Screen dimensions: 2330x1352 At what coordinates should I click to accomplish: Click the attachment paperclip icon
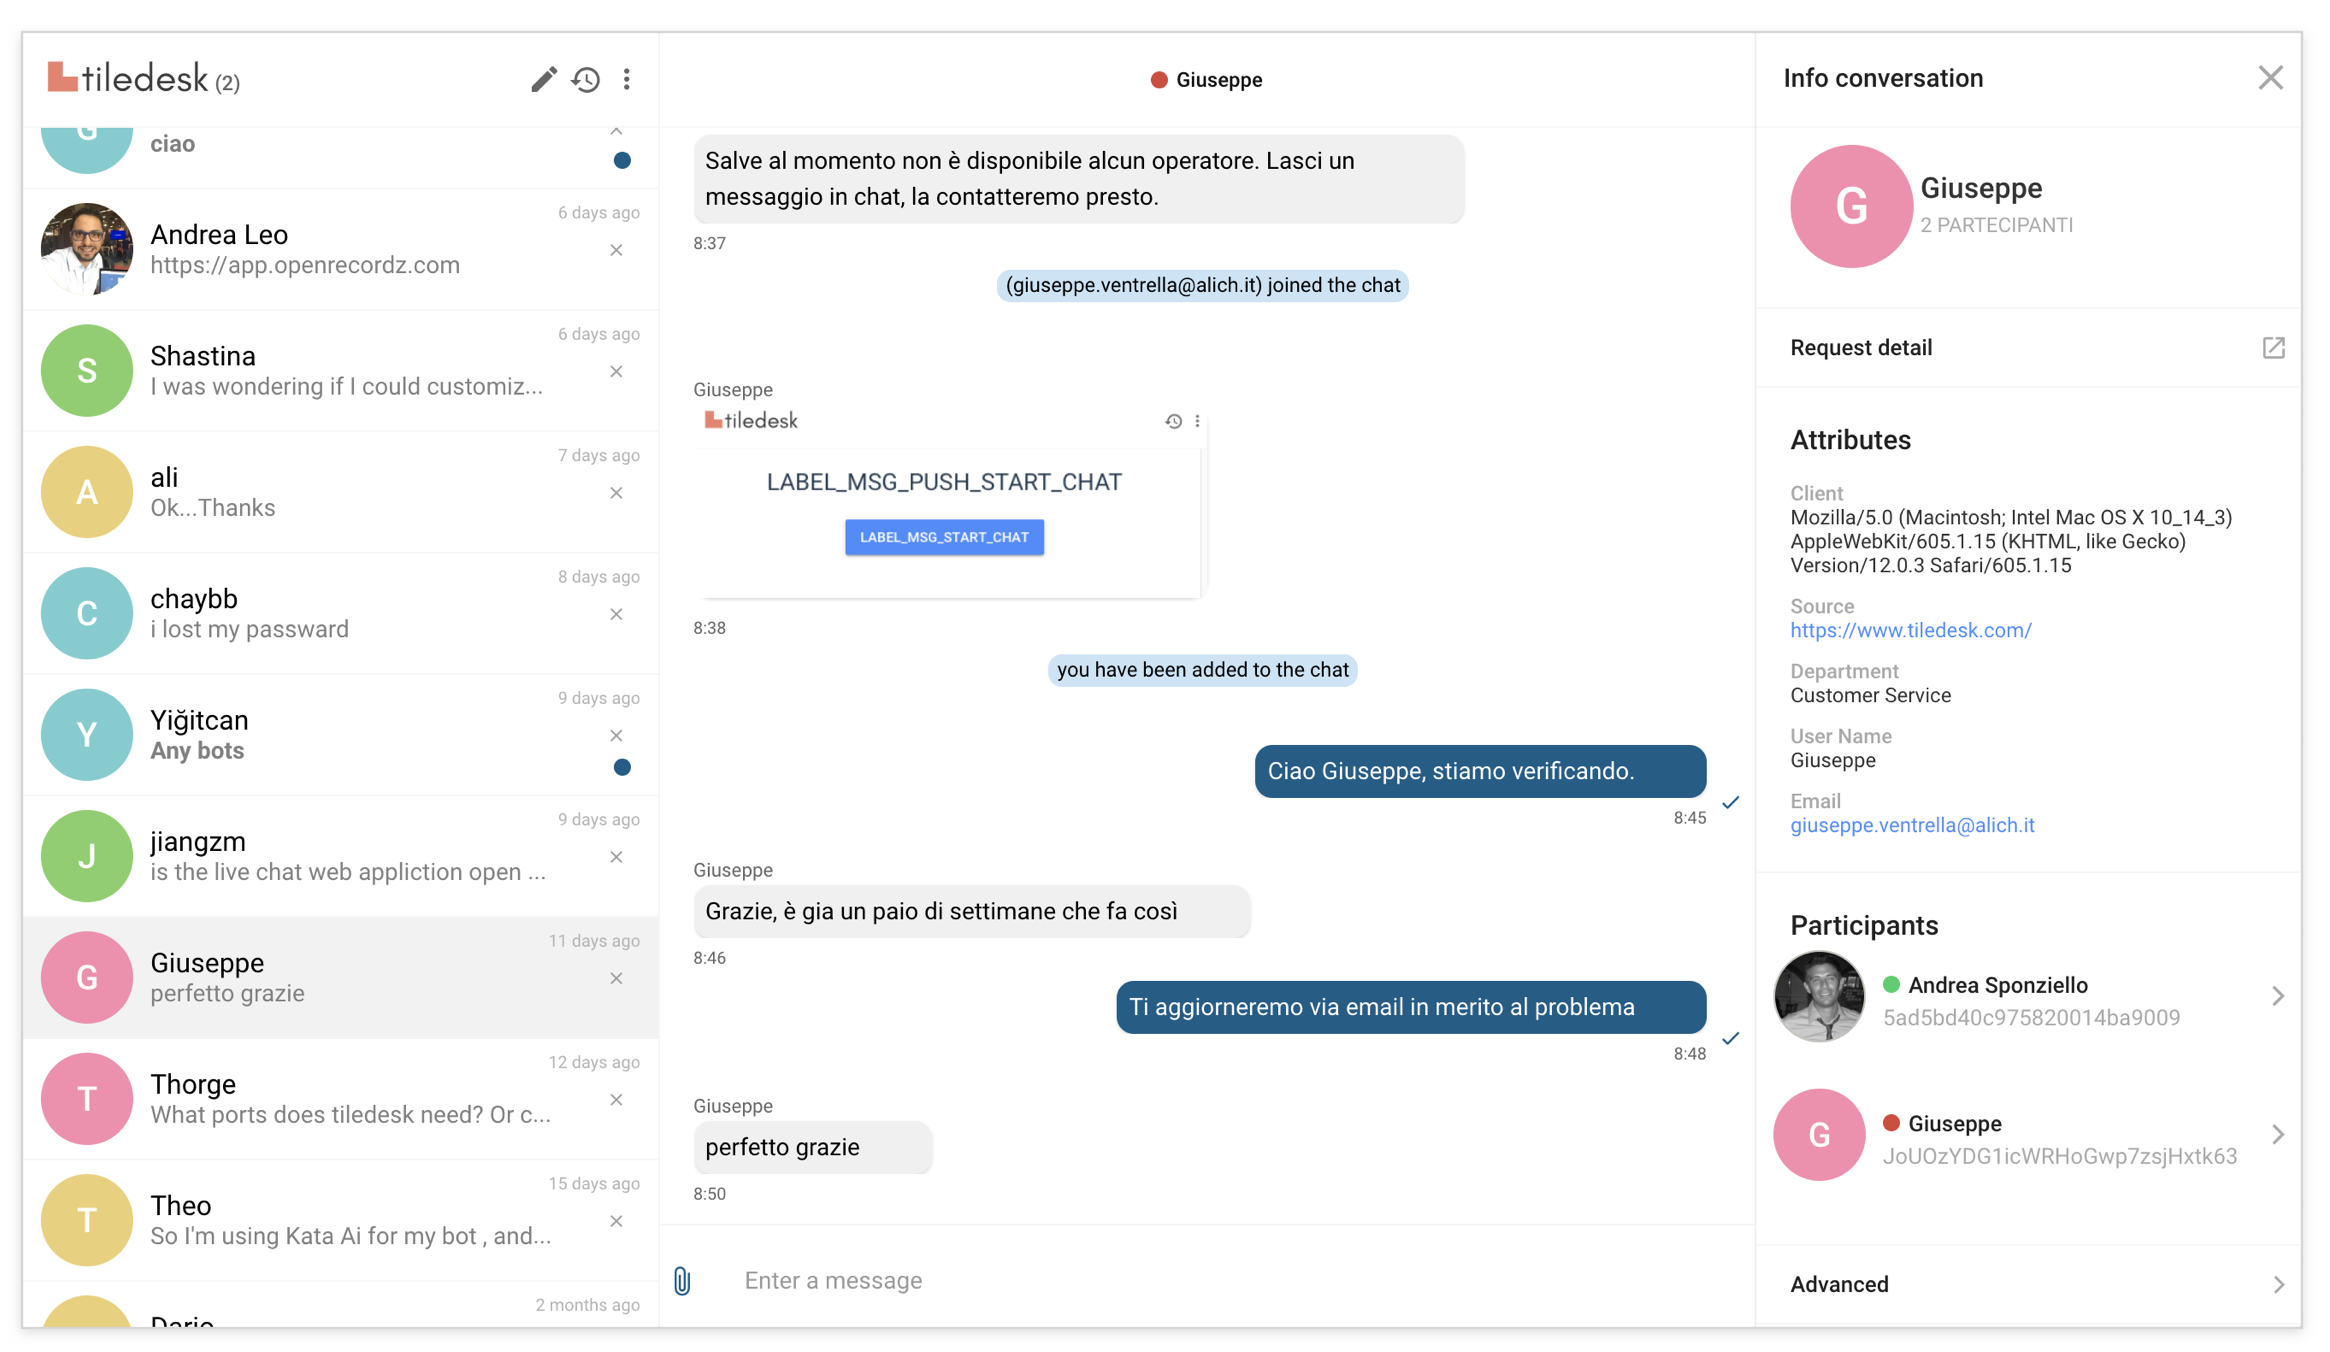click(682, 1281)
